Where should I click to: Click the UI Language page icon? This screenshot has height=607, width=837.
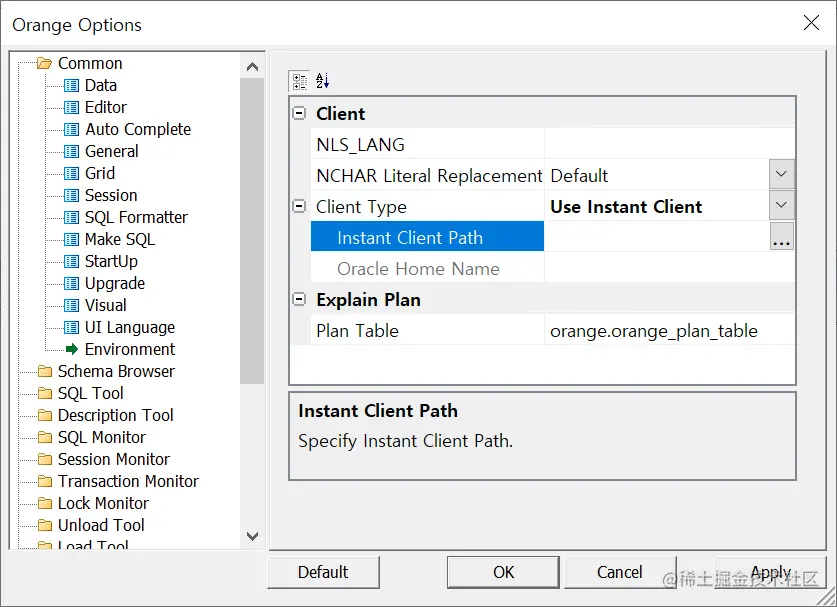(x=72, y=327)
